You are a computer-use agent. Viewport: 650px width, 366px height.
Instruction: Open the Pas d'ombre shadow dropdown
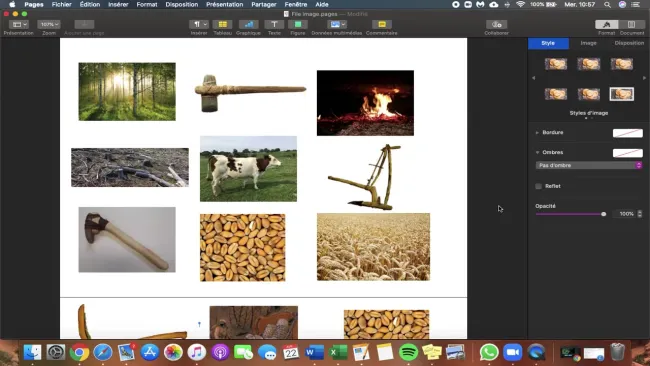589,165
